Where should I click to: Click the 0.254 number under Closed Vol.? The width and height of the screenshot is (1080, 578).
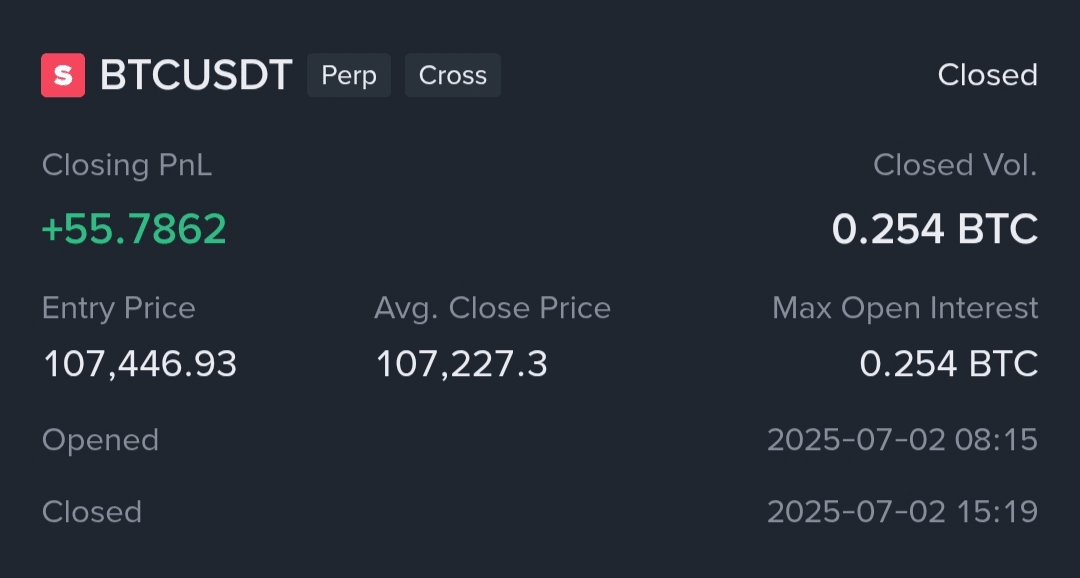888,230
